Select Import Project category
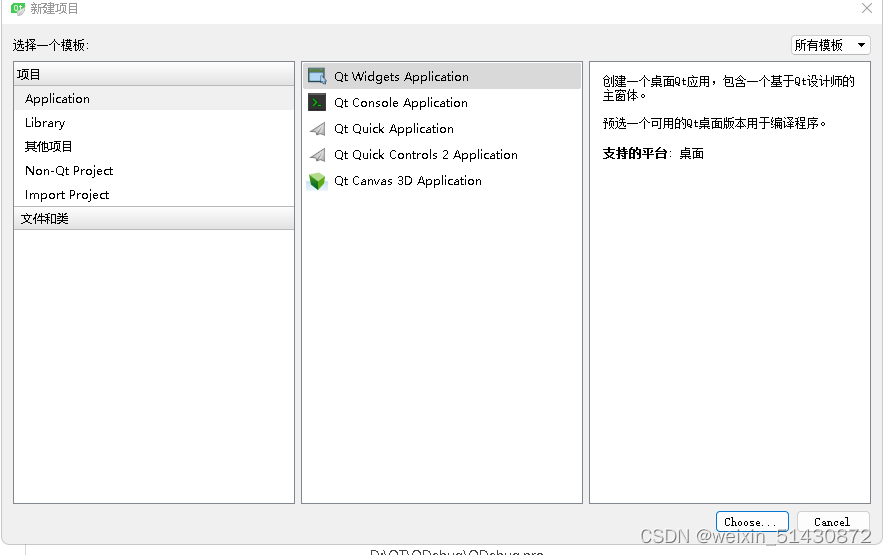 click(x=154, y=194)
